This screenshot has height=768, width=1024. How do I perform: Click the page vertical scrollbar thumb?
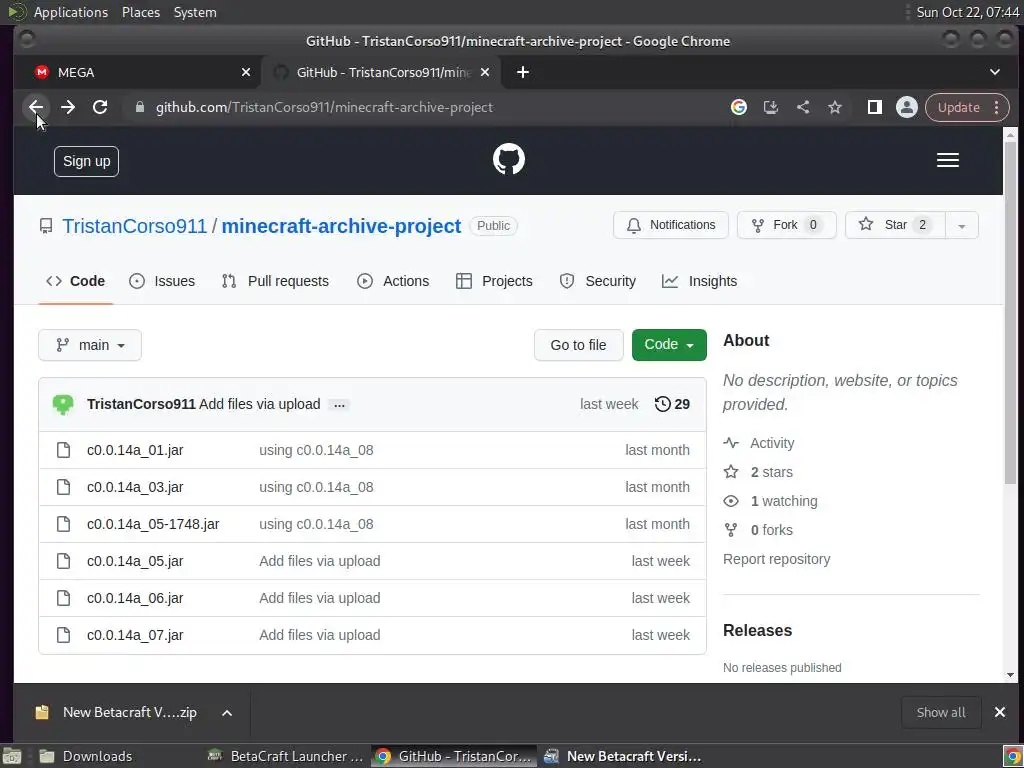(1010, 313)
